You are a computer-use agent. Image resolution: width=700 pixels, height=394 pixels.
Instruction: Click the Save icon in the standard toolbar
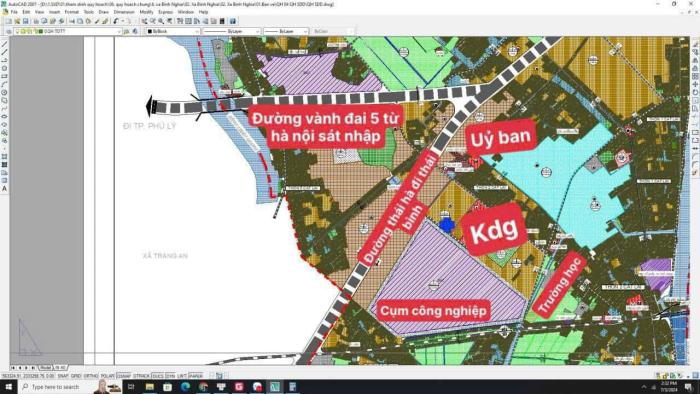[x=25, y=21]
